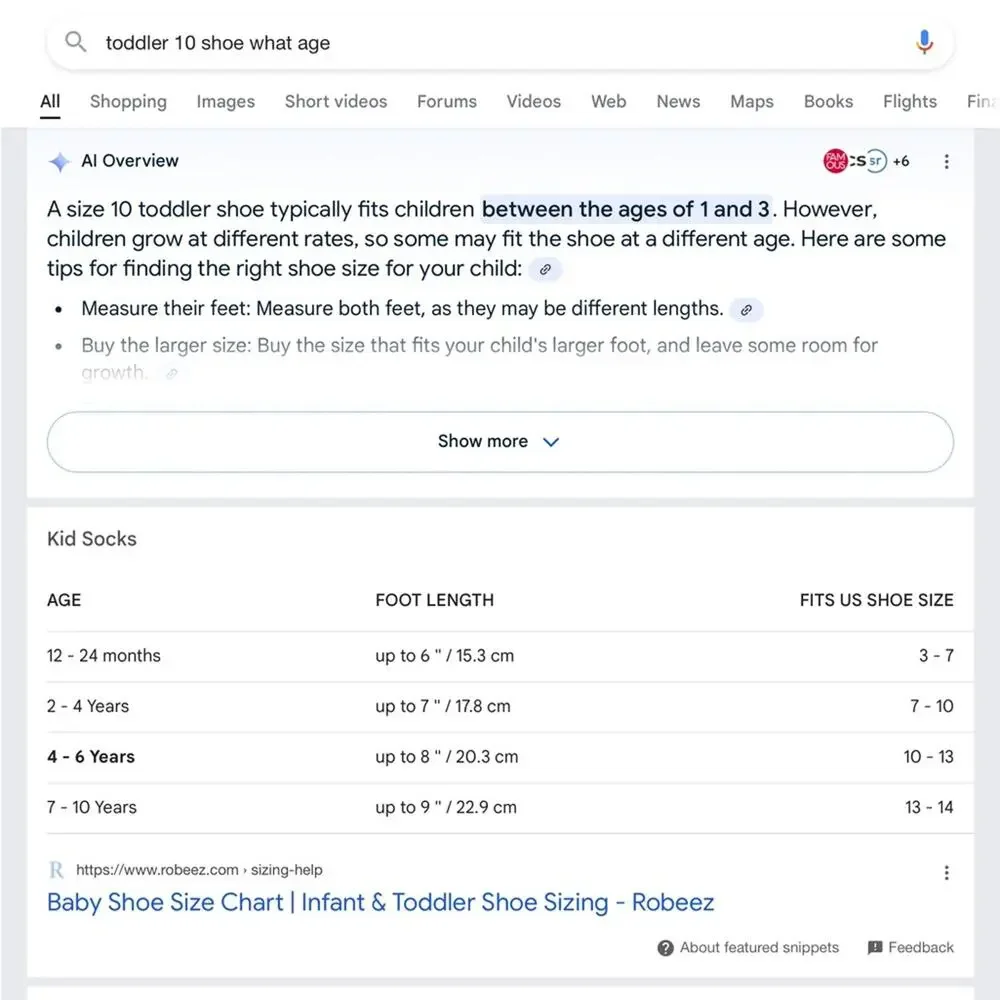Click the AI Overview sparkle icon
This screenshot has width=1000, height=1000.
(x=59, y=161)
